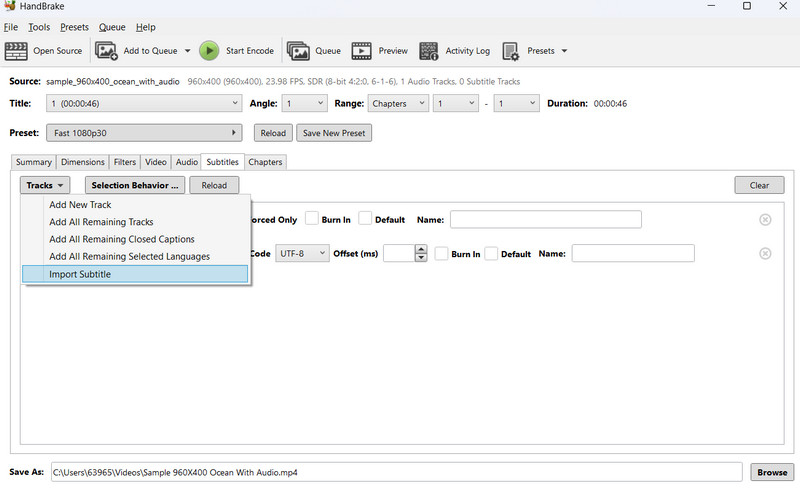Viewport: 800px width, 491px height.
Task: Enable Burn In on first subtitle track
Action: (312, 219)
